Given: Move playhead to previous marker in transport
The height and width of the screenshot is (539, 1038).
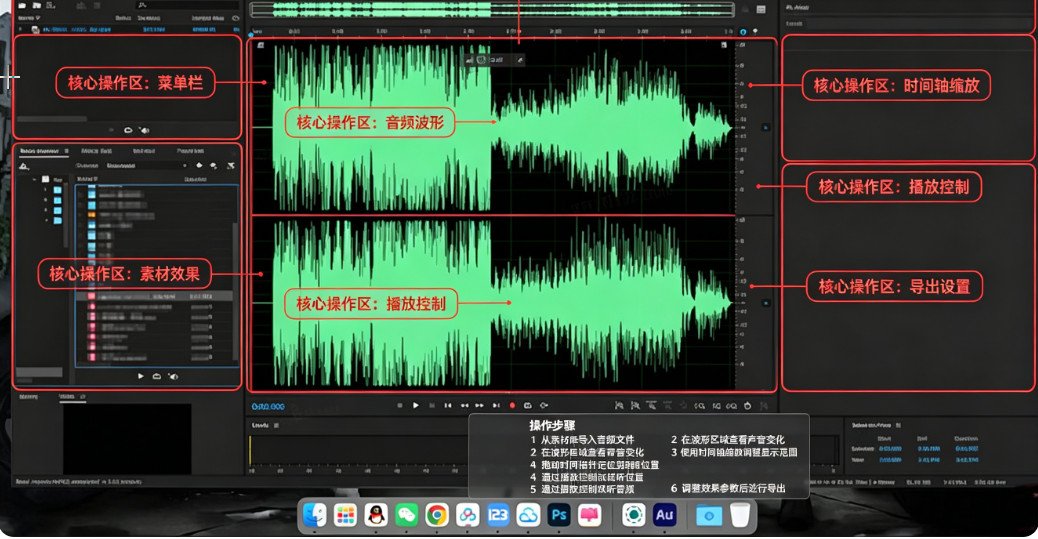Looking at the screenshot, I should click(x=448, y=405).
